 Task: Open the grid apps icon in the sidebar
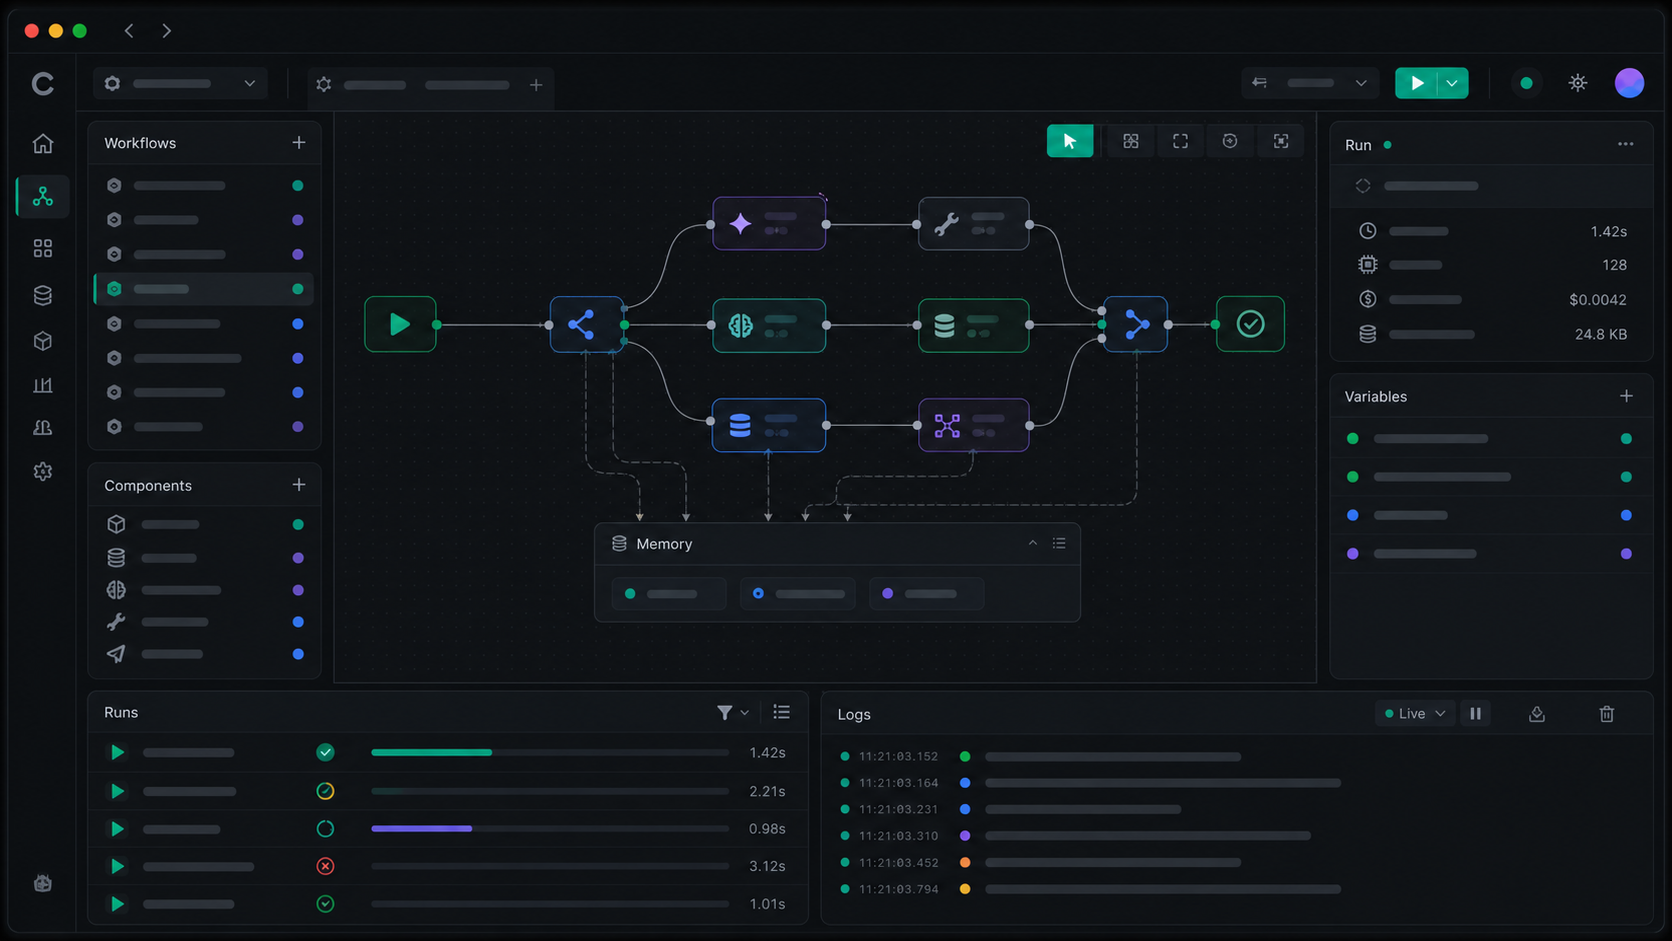pyautogui.click(x=42, y=248)
